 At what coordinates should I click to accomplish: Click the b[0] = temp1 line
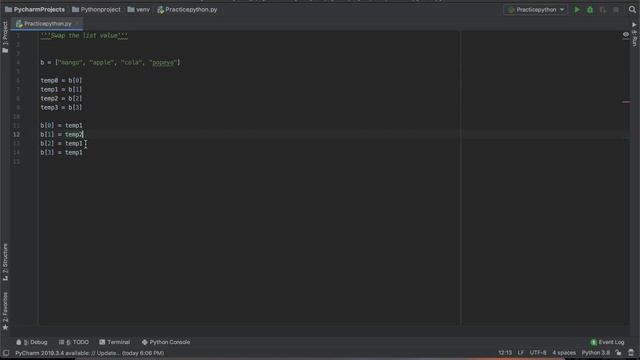[x=61, y=125]
